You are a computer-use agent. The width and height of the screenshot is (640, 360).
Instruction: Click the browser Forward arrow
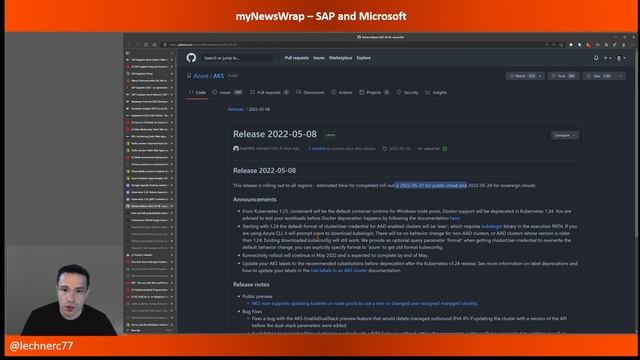137,44
